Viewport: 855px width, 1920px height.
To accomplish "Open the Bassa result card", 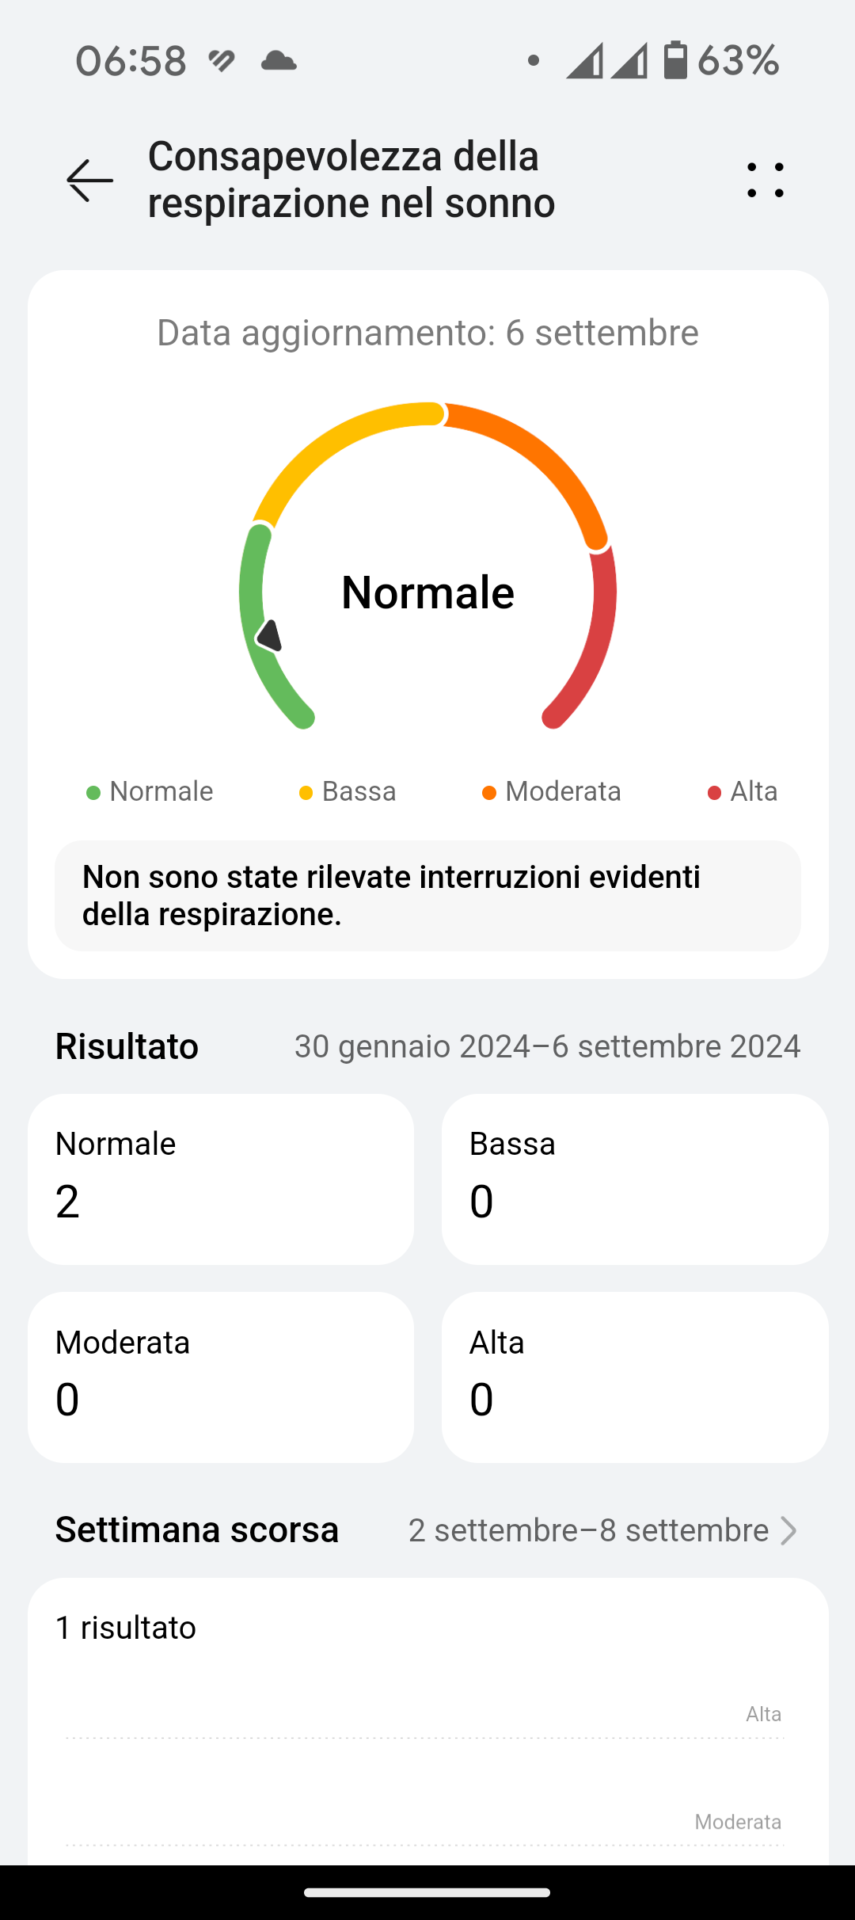I will point(635,1179).
